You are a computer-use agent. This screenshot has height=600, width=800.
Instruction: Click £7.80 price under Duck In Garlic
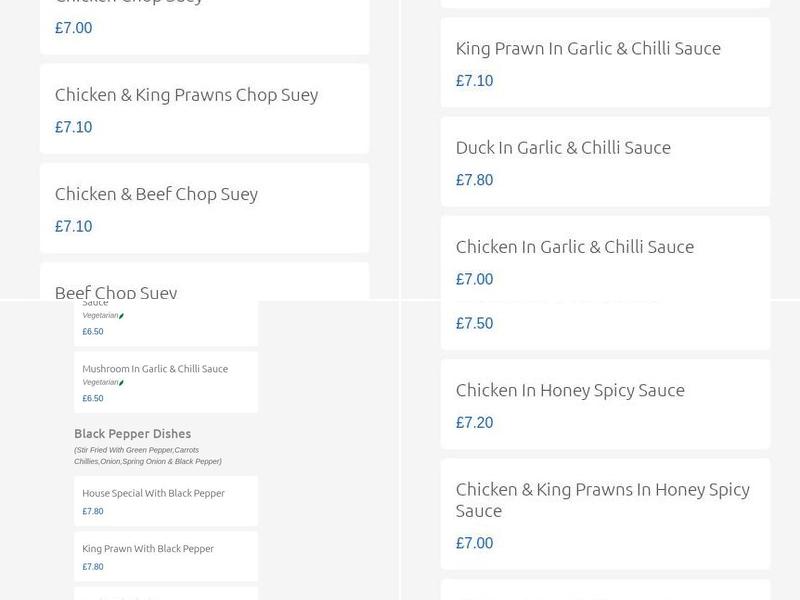pos(474,180)
